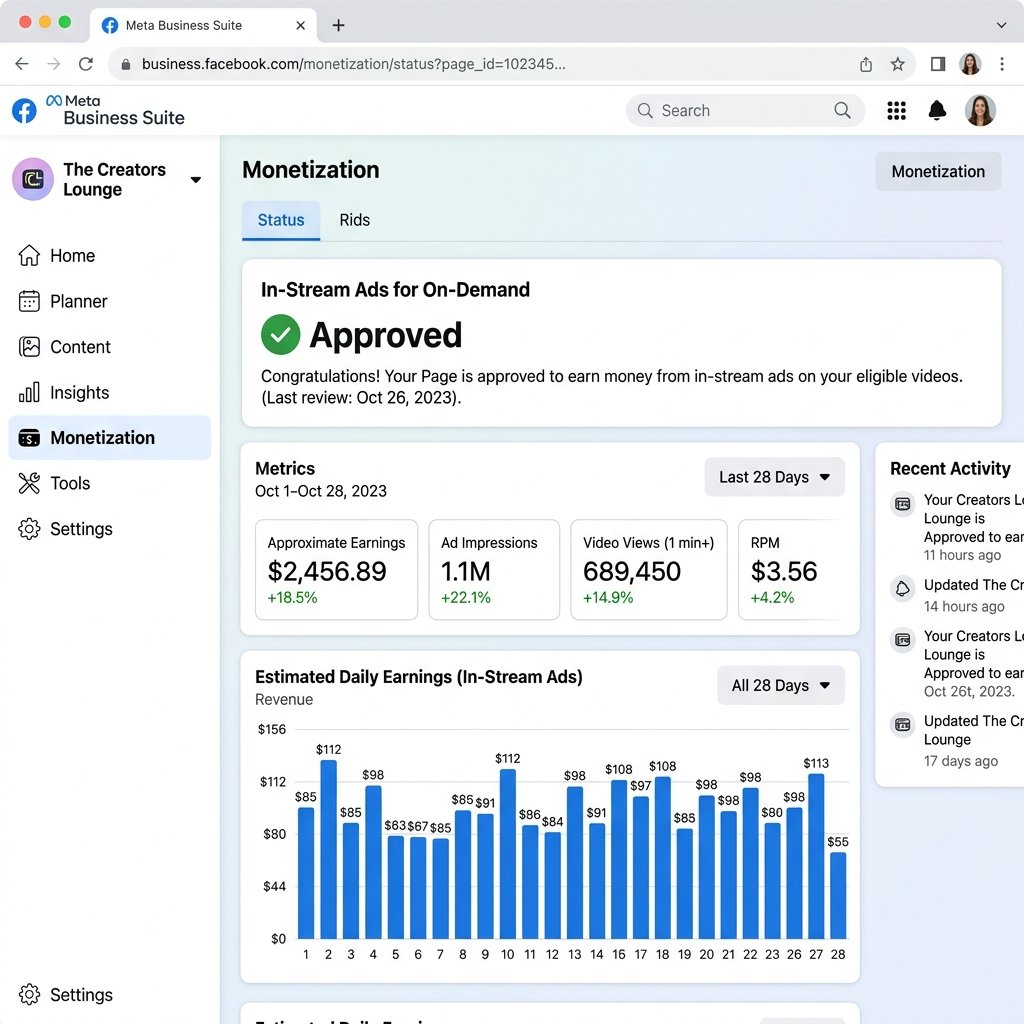Switch to the Status tab

click(281, 220)
